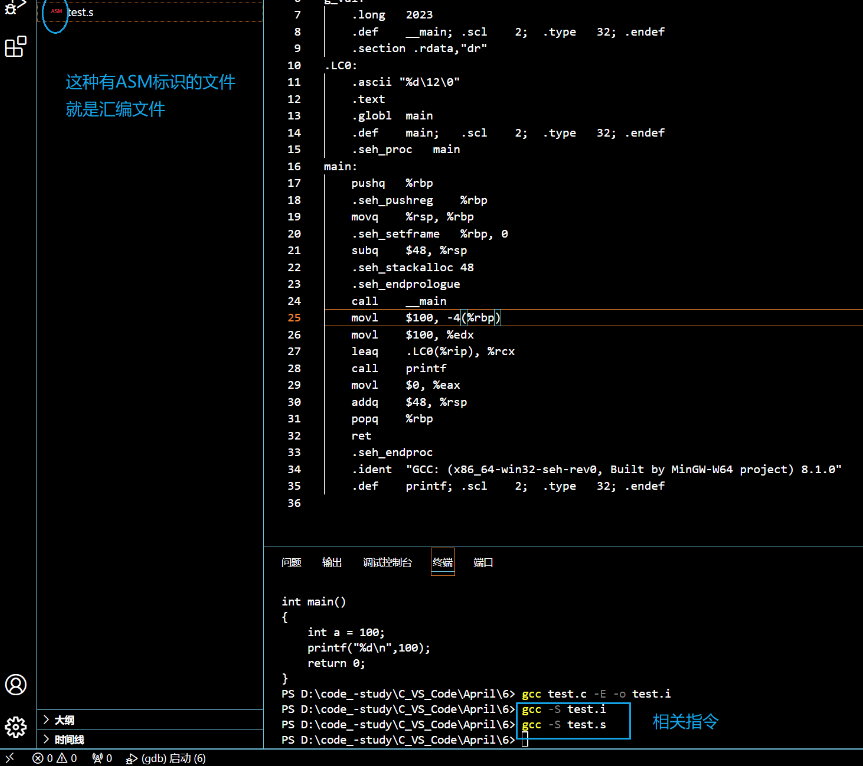863x766 pixels.
Task: Open the 调试控制台 tab
Action: [x=387, y=562]
